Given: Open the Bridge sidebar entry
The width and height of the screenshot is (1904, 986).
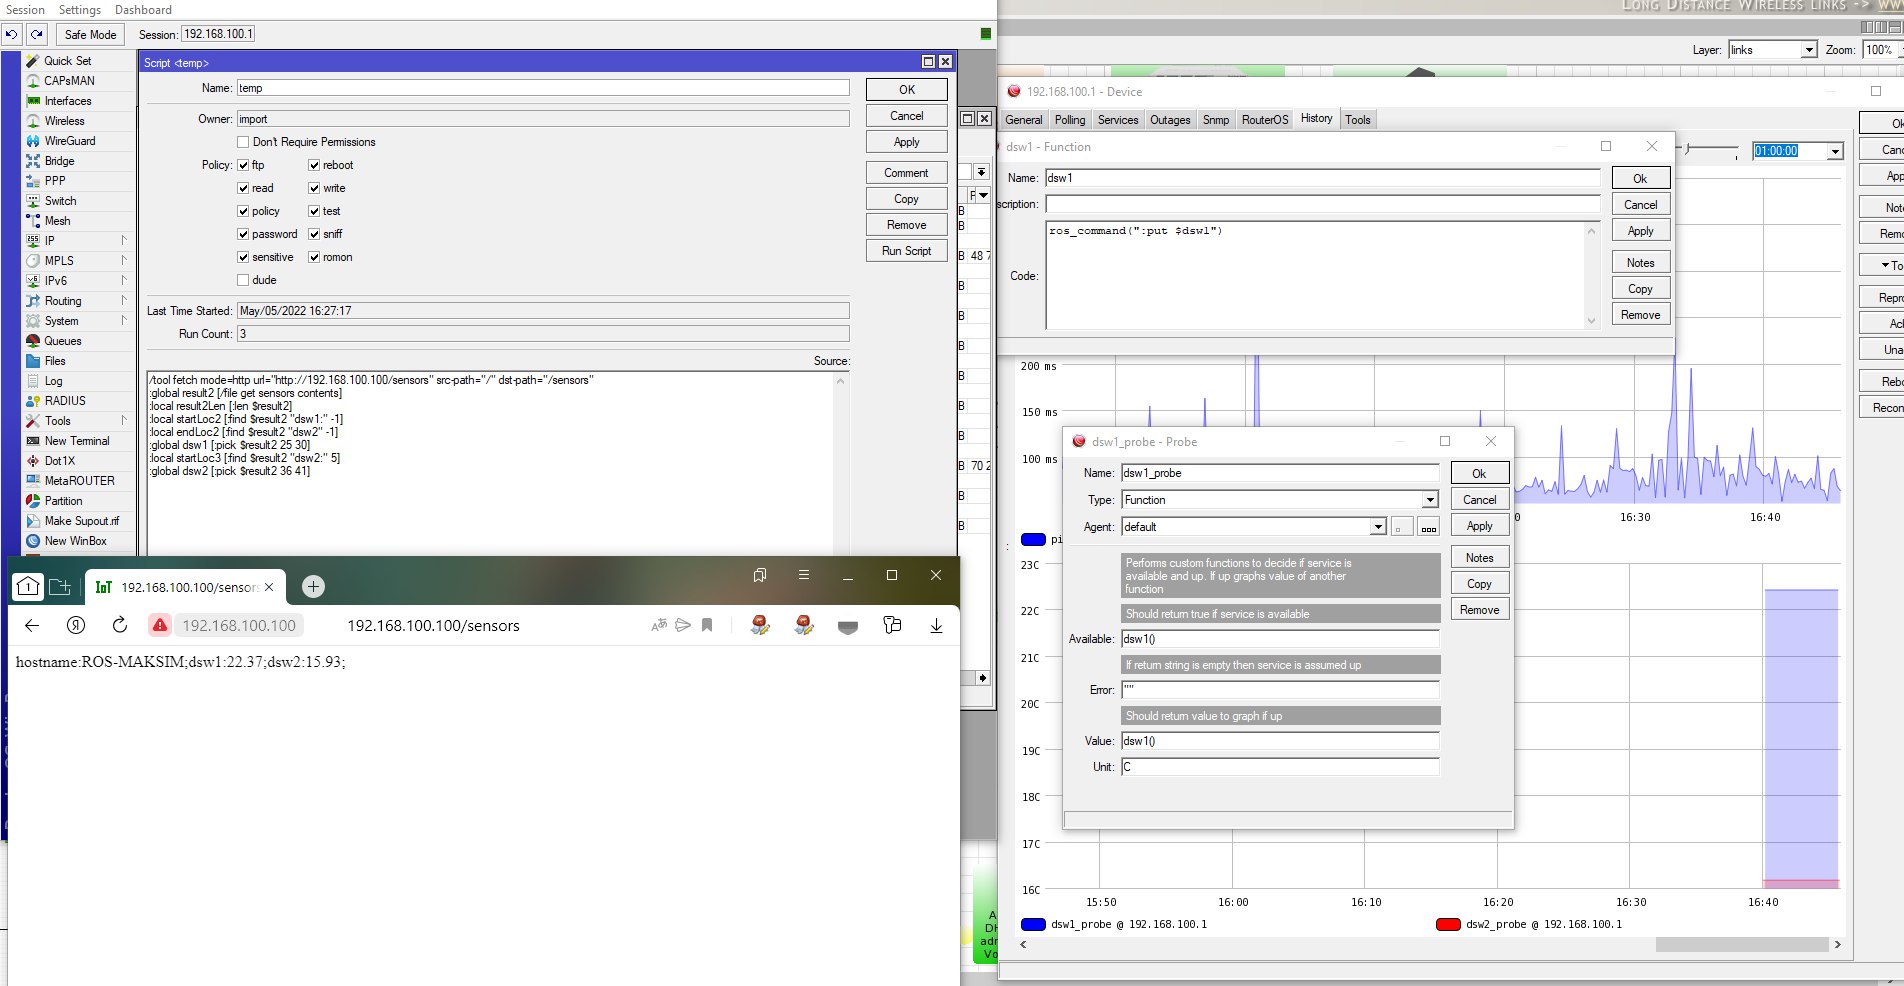Looking at the screenshot, I should (59, 161).
